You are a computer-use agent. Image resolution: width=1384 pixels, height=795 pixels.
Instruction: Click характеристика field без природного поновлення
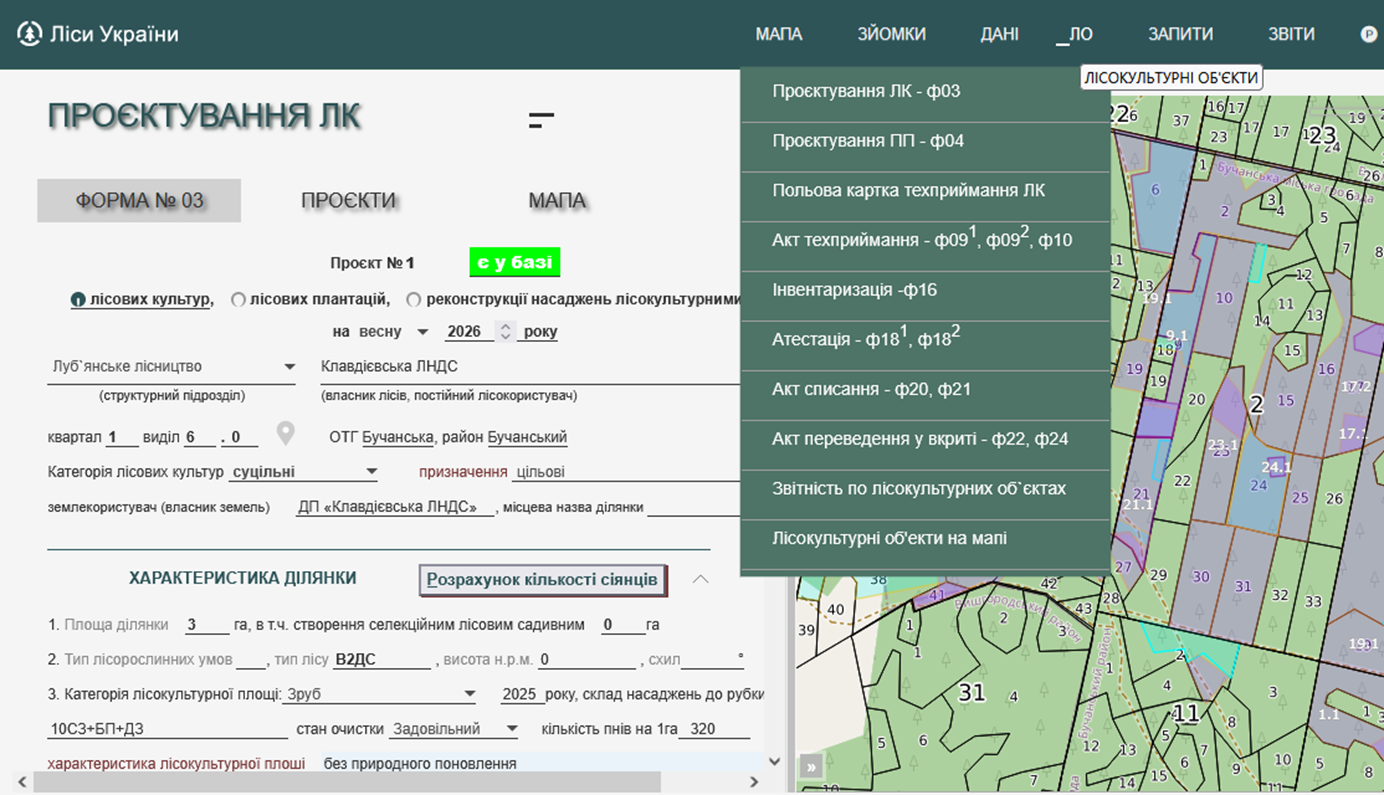(x=540, y=763)
